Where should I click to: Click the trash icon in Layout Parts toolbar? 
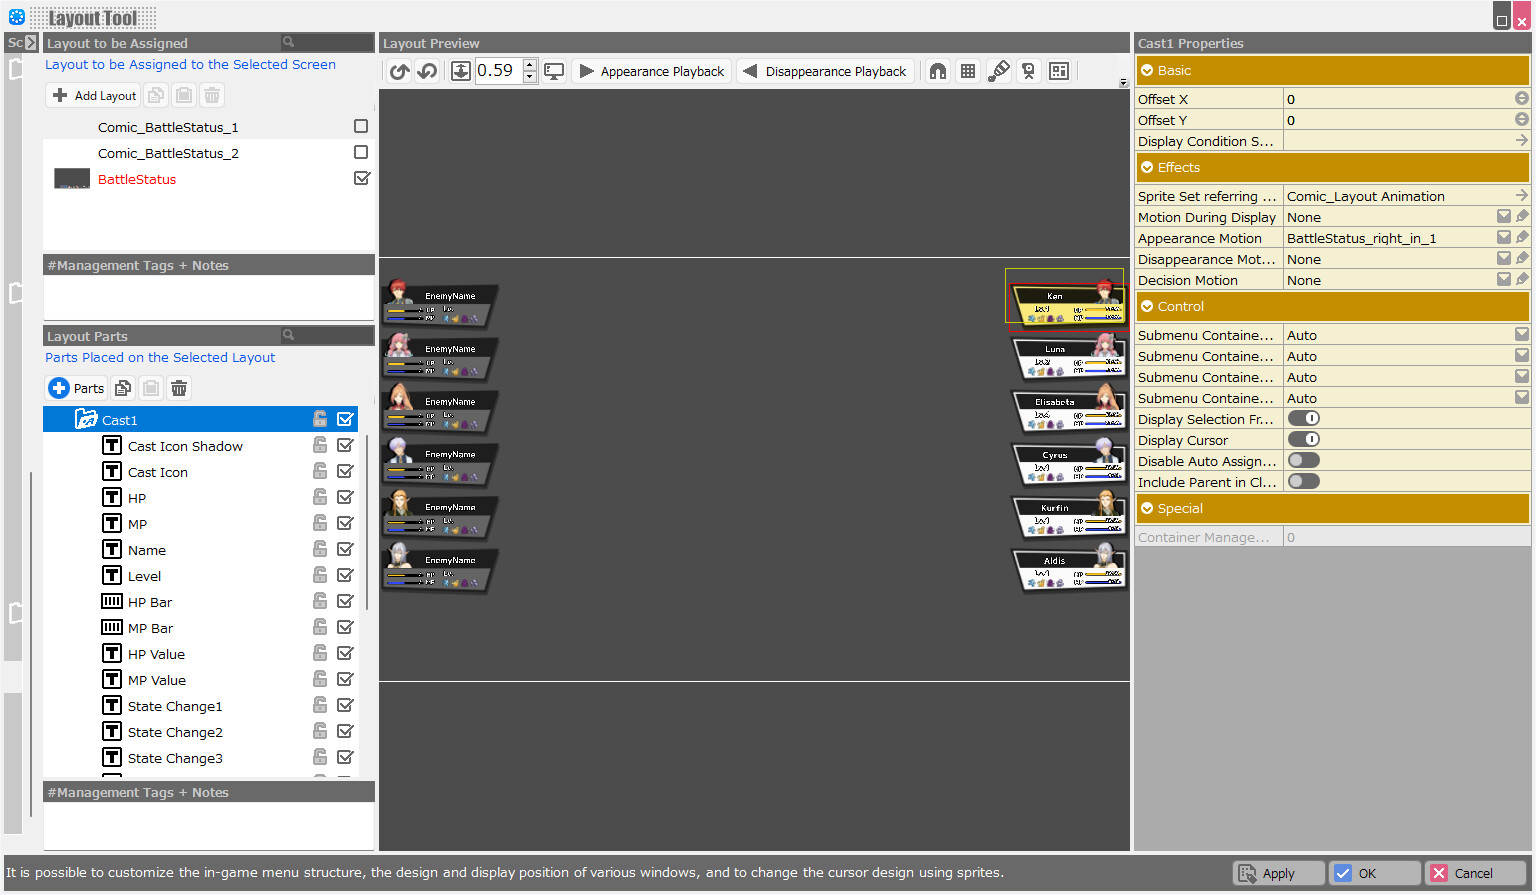pyautogui.click(x=179, y=388)
